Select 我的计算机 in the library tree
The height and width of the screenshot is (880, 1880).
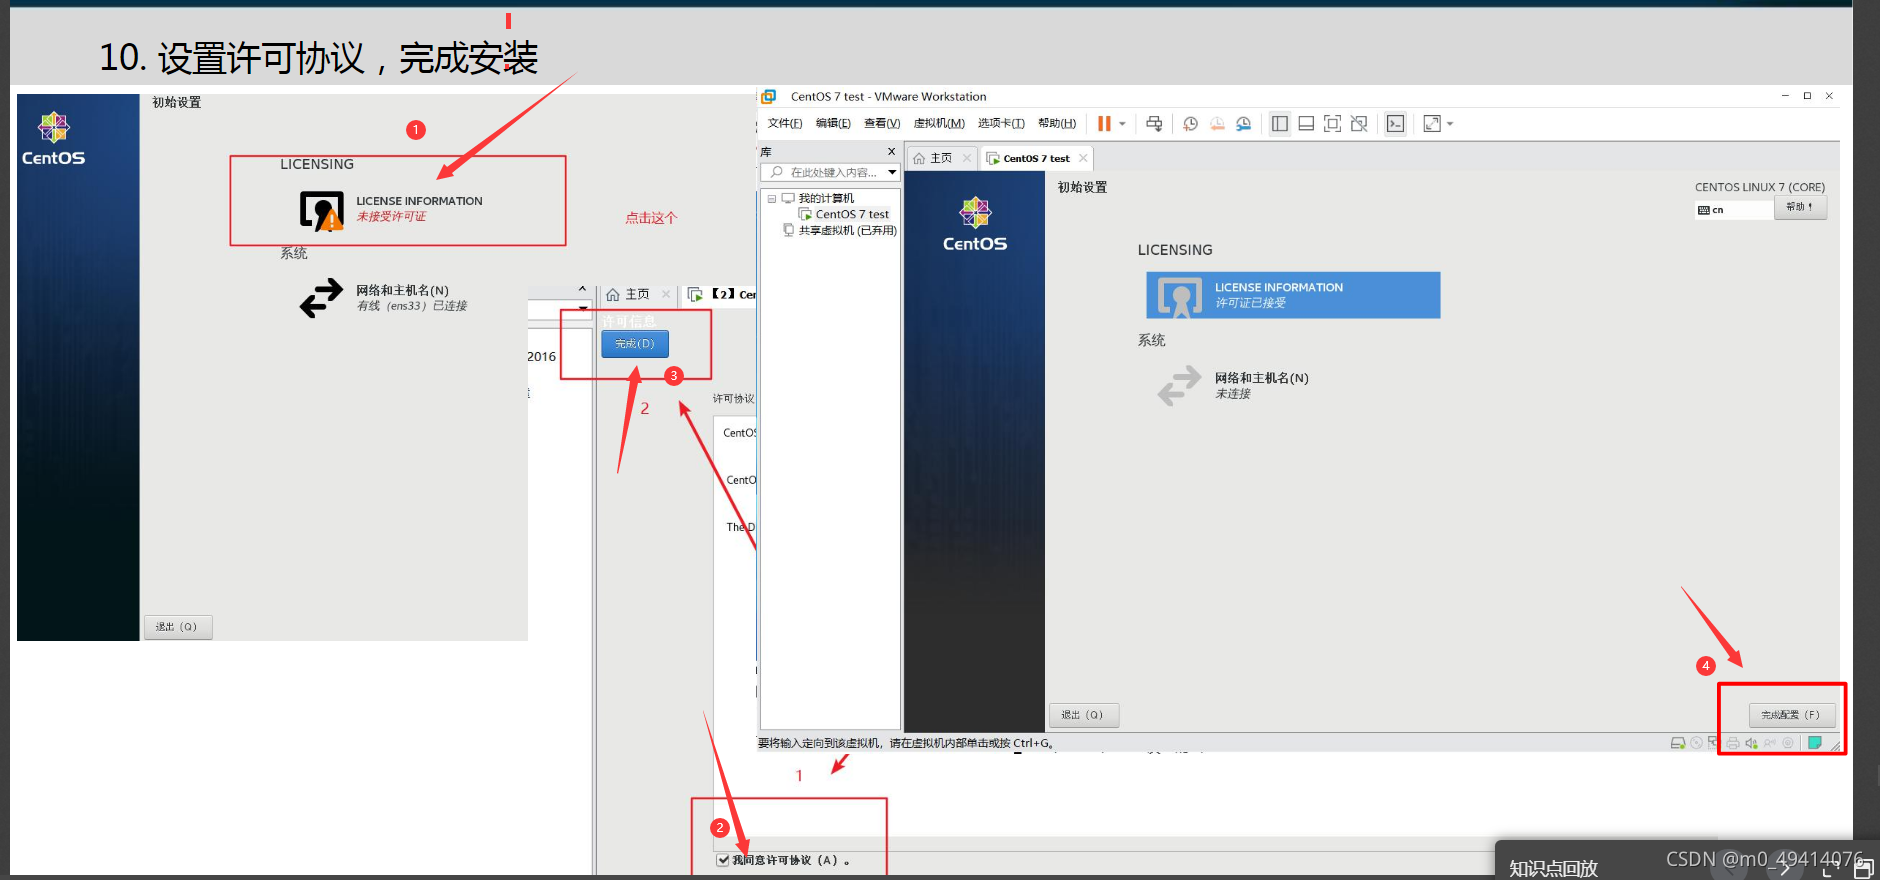pos(826,198)
